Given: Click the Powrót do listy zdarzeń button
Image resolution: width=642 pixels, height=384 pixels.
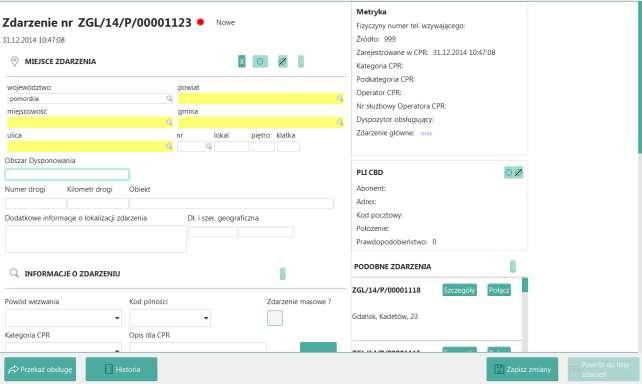Looking at the screenshot, I should tap(604, 369).
